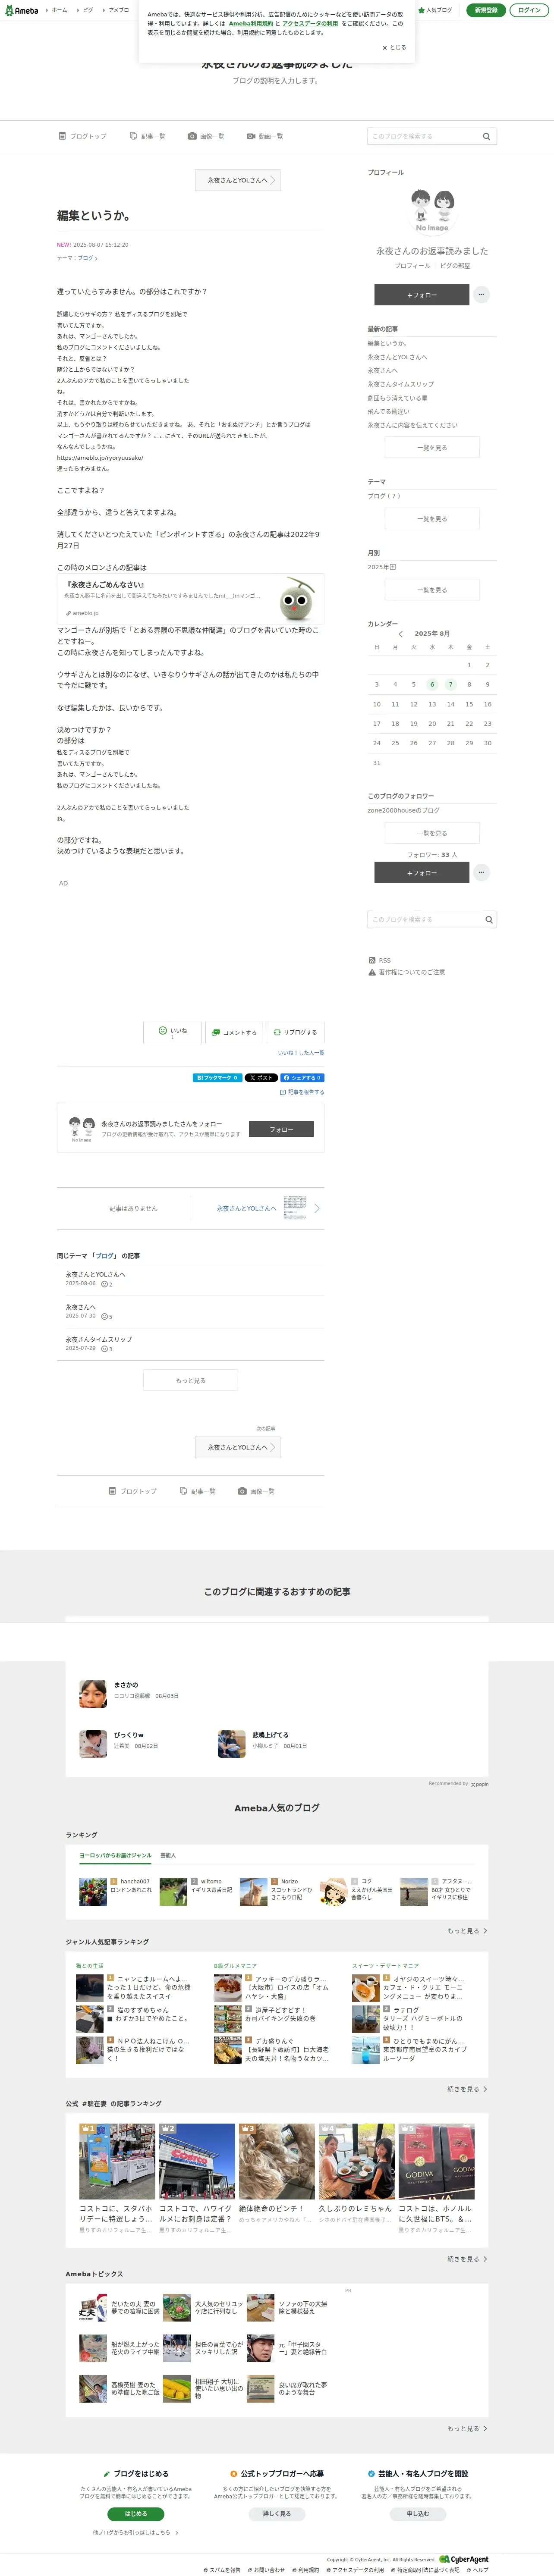Click 記事を報告する link
The width and height of the screenshot is (554, 2576).
point(302,1092)
